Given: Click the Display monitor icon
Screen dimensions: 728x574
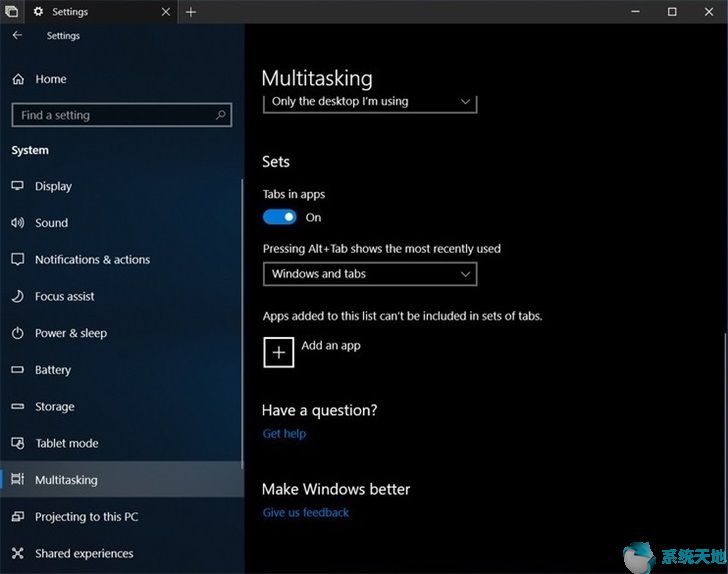Looking at the screenshot, I should coord(18,186).
